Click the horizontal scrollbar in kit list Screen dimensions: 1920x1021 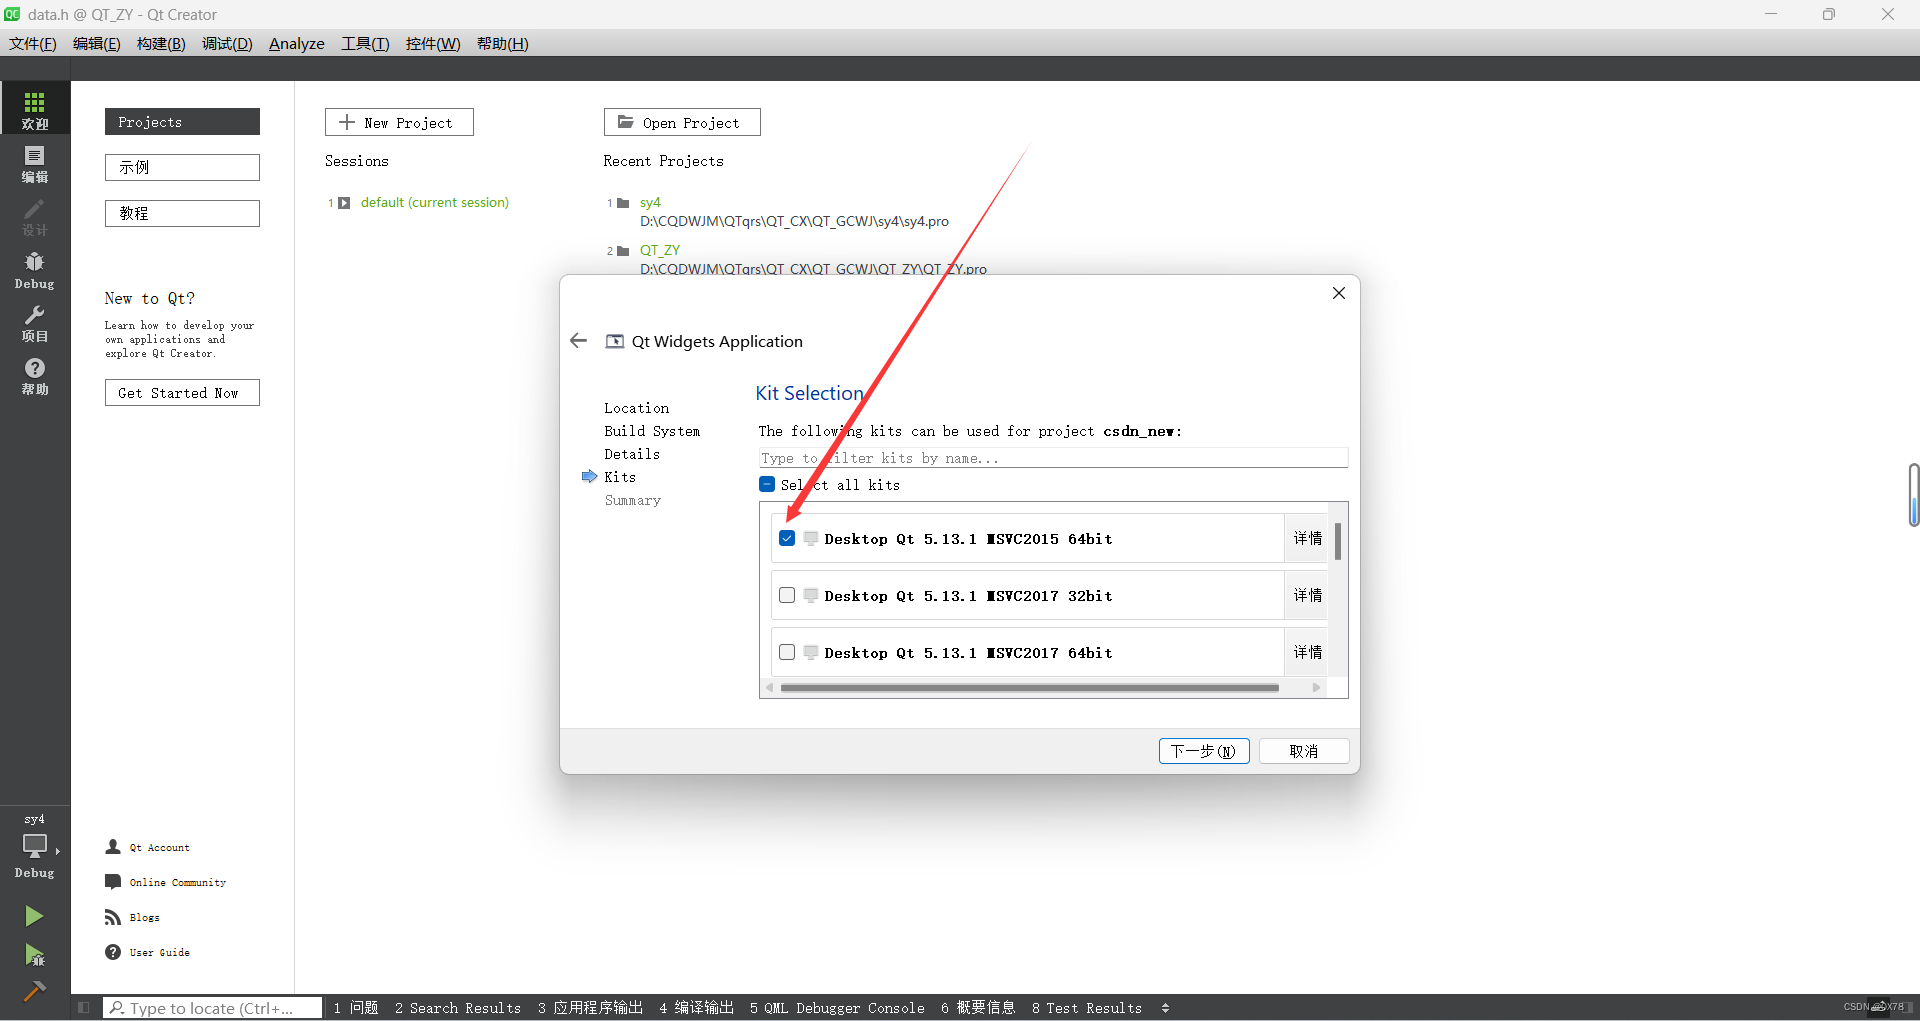point(1030,688)
